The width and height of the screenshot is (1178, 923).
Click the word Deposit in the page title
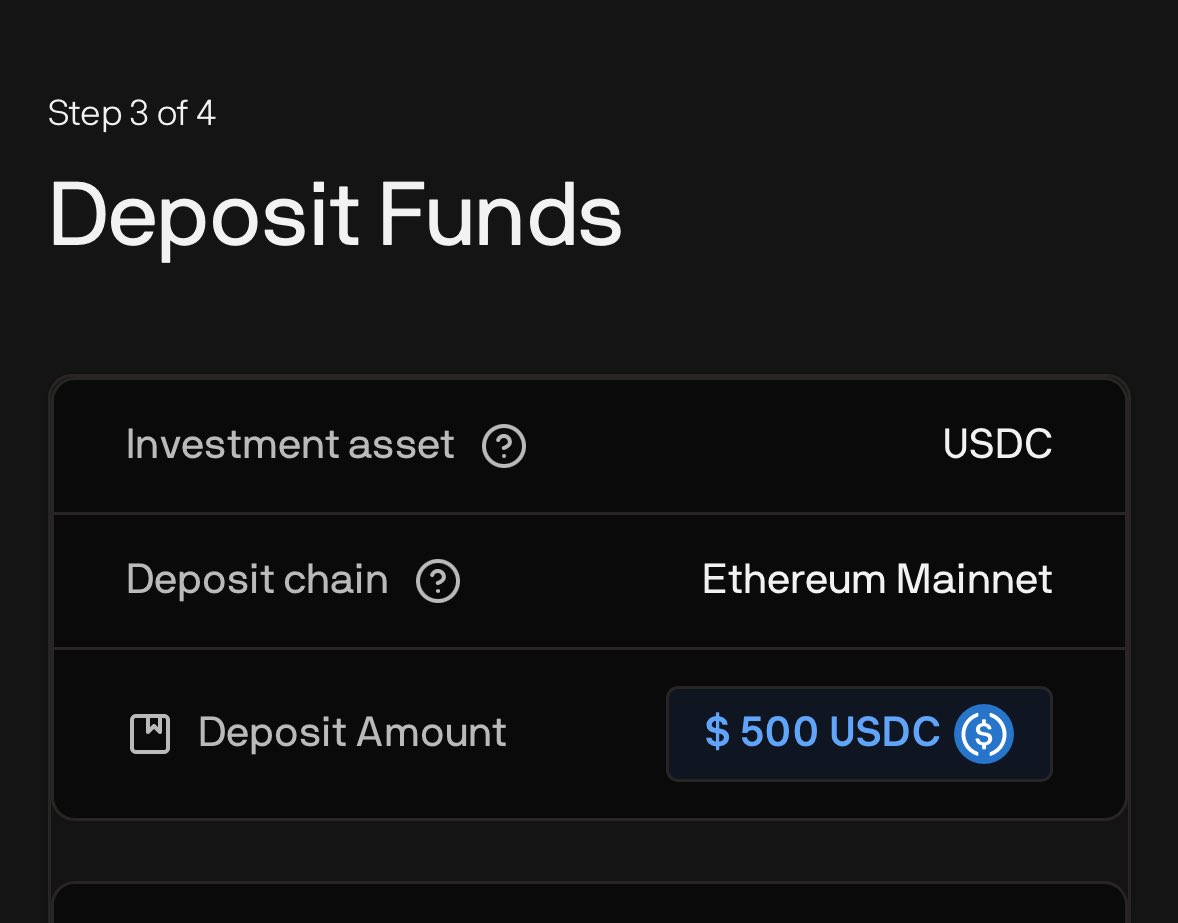coord(204,214)
